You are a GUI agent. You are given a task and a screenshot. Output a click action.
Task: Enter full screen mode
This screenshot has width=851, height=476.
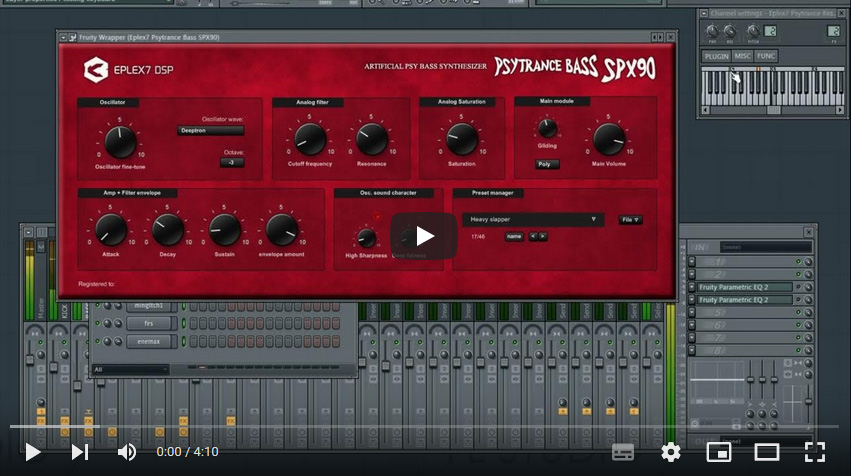pyautogui.click(x=815, y=452)
